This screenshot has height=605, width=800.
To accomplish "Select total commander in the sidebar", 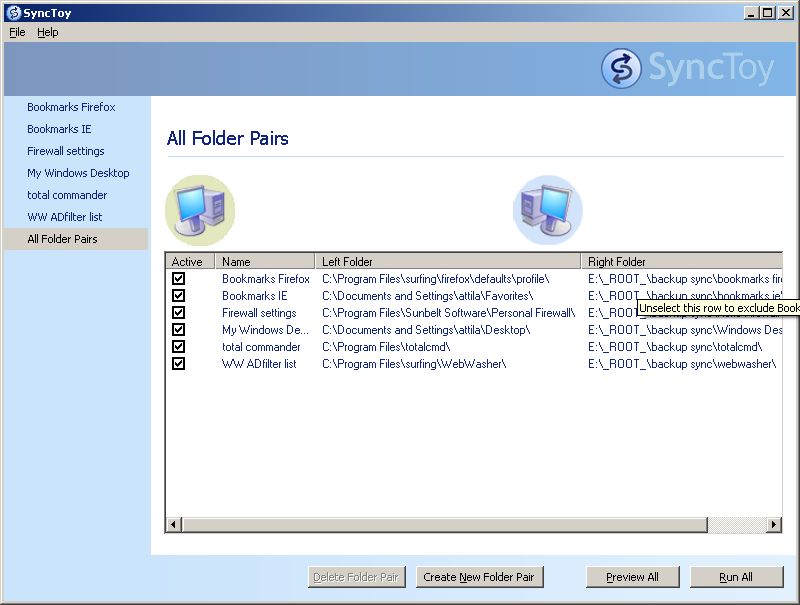I will pyautogui.click(x=67, y=195).
